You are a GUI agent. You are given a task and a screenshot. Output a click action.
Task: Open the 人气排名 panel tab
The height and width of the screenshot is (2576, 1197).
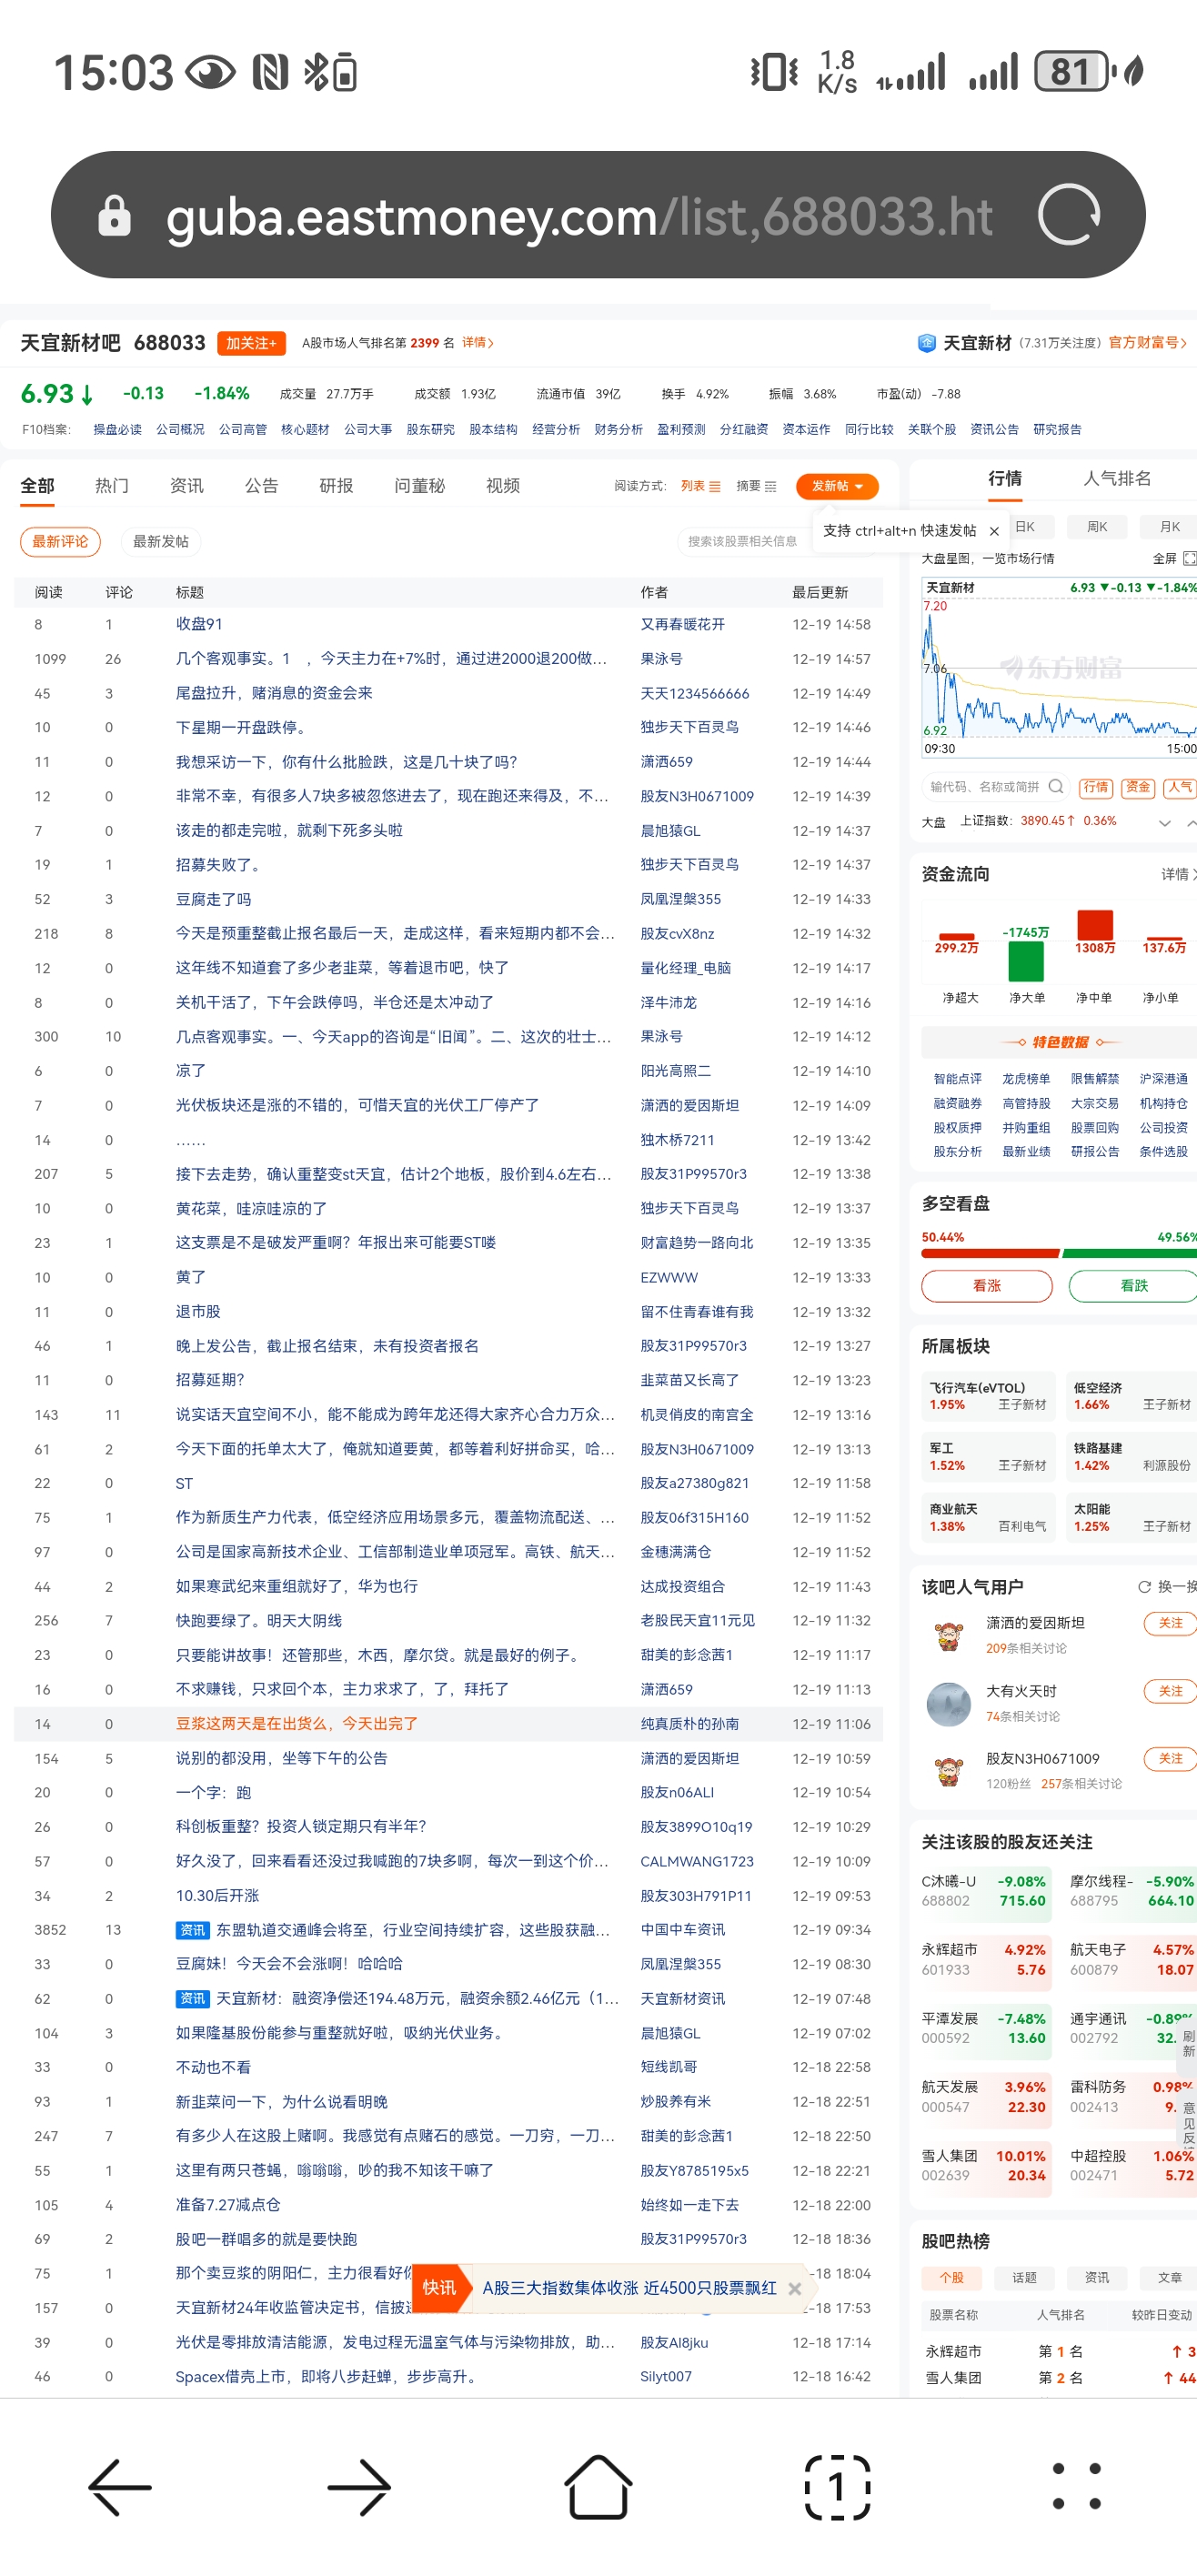tap(1117, 479)
